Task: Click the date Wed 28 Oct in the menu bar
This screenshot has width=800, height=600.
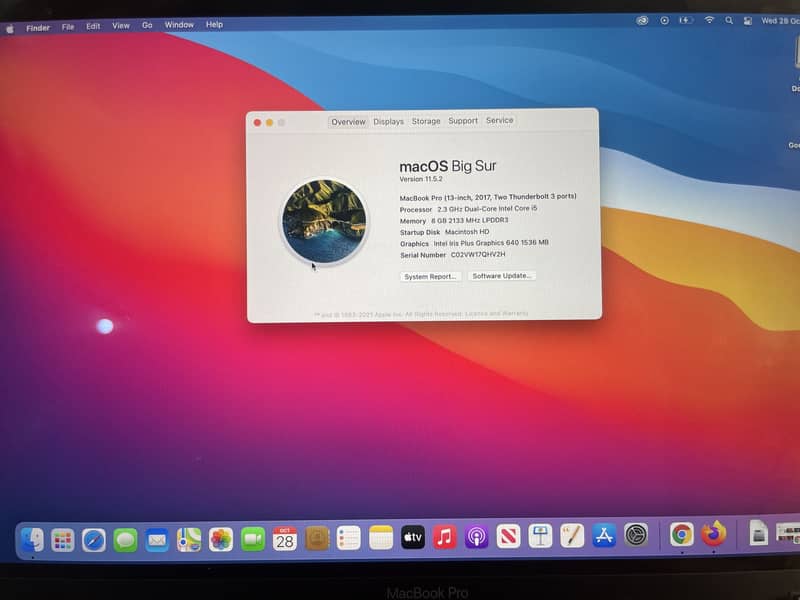Action: [780, 20]
